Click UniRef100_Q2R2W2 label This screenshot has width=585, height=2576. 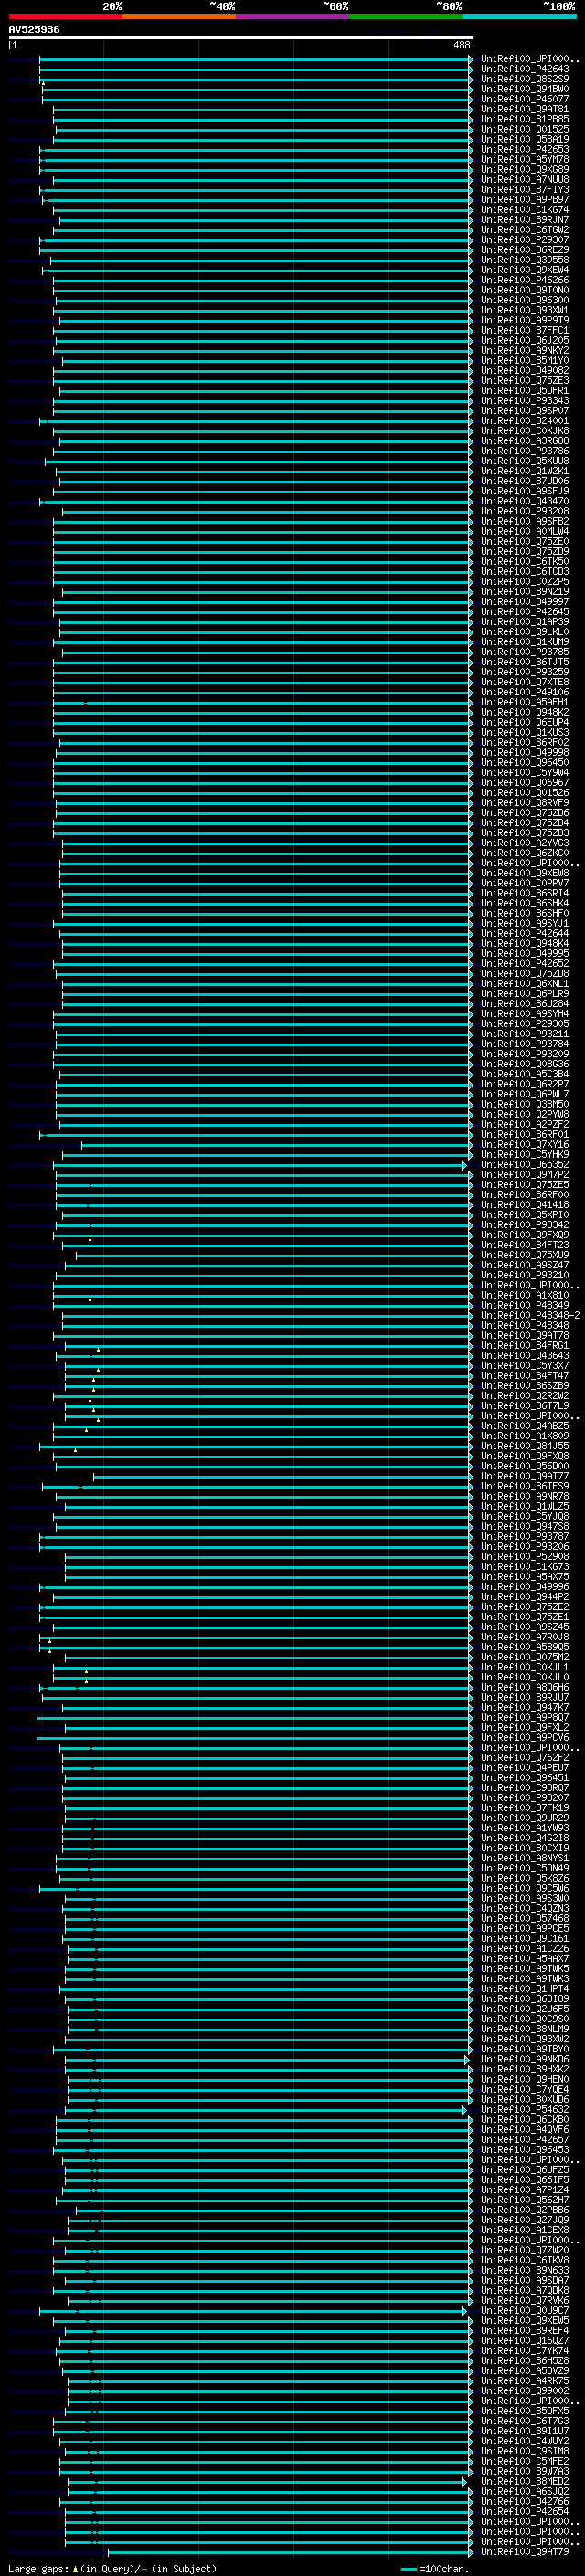tap(525, 1395)
